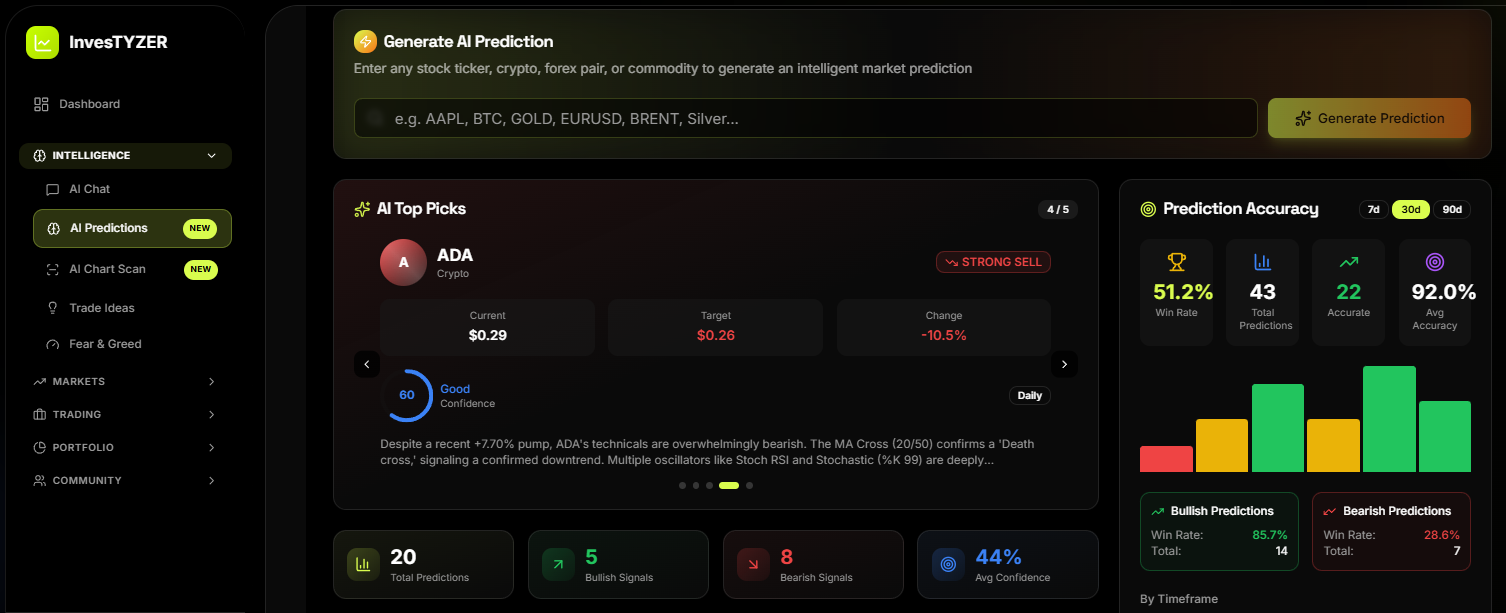Open the Dashboard from the sidebar
The image size is (1506, 613).
click(90, 104)
